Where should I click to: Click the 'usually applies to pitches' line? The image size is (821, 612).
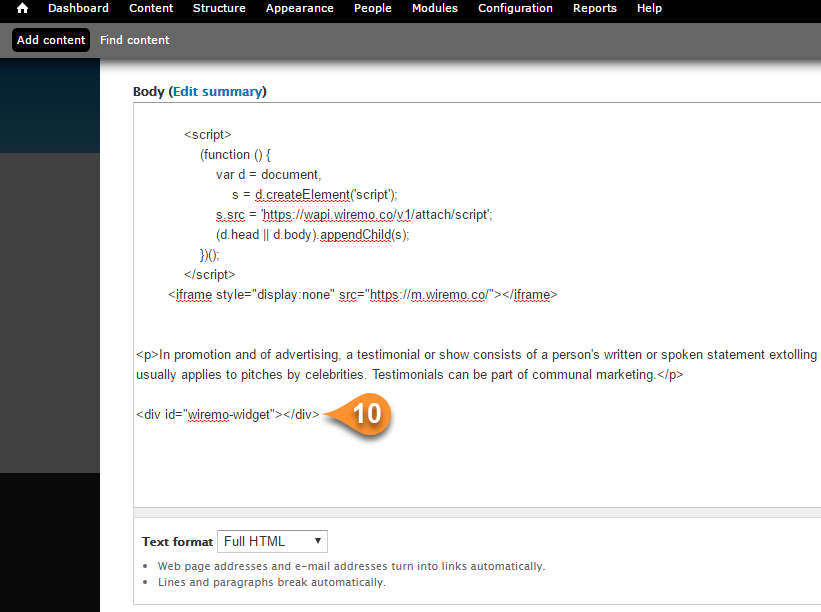tap(409, 375)
